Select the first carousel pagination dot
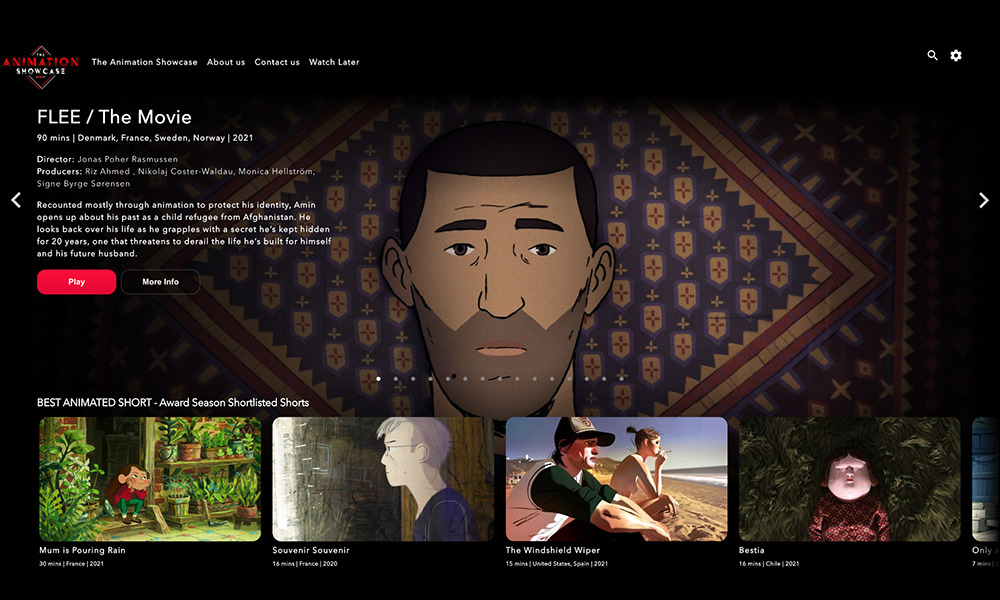The image size is (1000, 600). click(379, 379)
